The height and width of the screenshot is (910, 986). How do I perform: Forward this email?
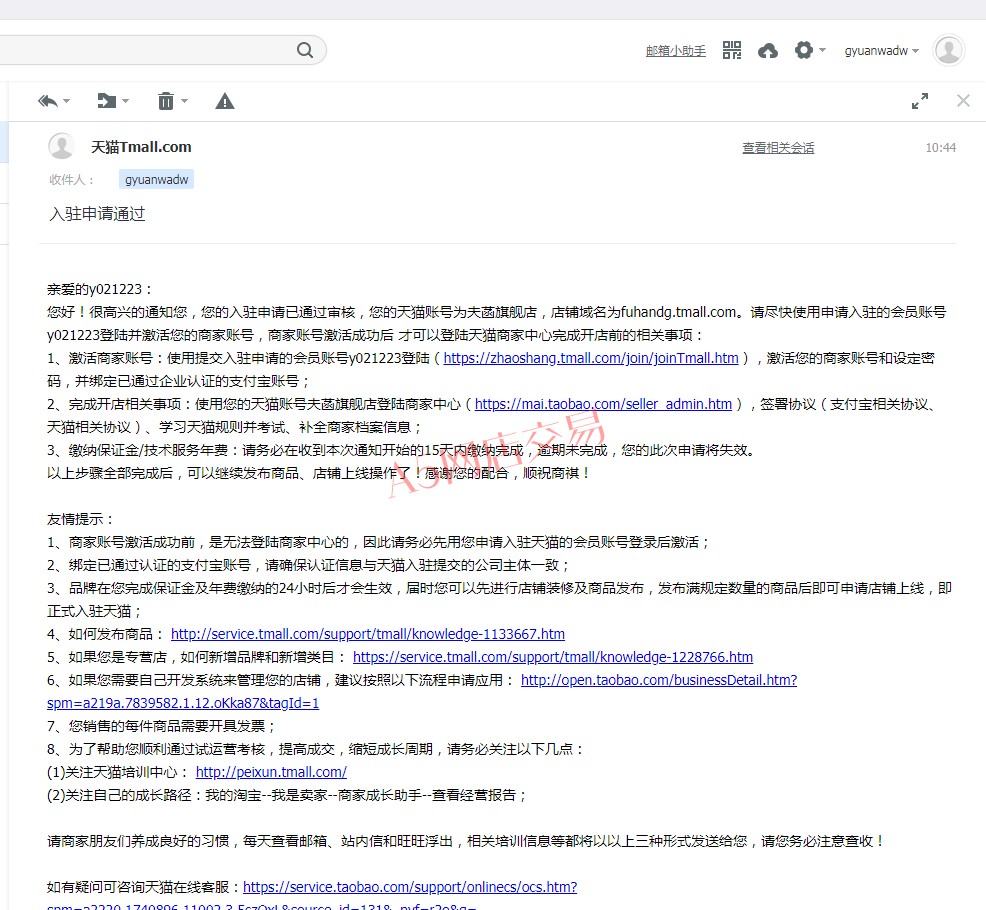point(106,101)
